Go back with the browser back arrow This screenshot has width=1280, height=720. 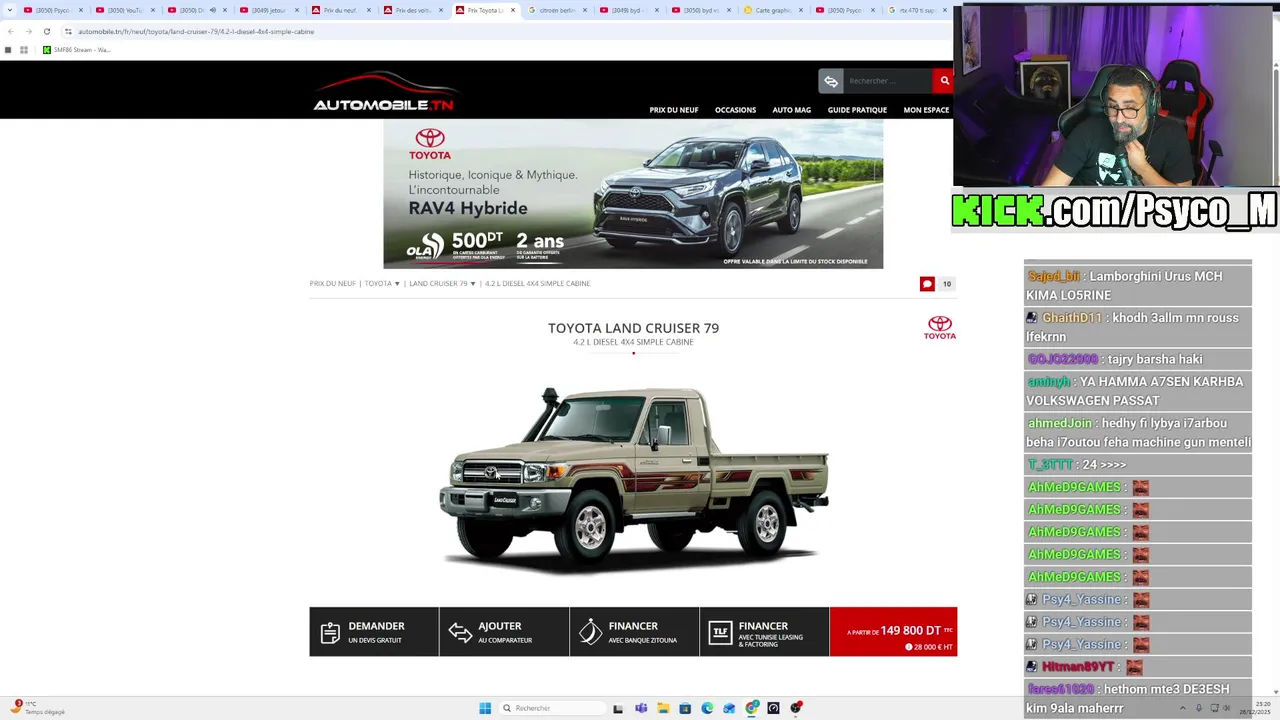pos(11,31)
